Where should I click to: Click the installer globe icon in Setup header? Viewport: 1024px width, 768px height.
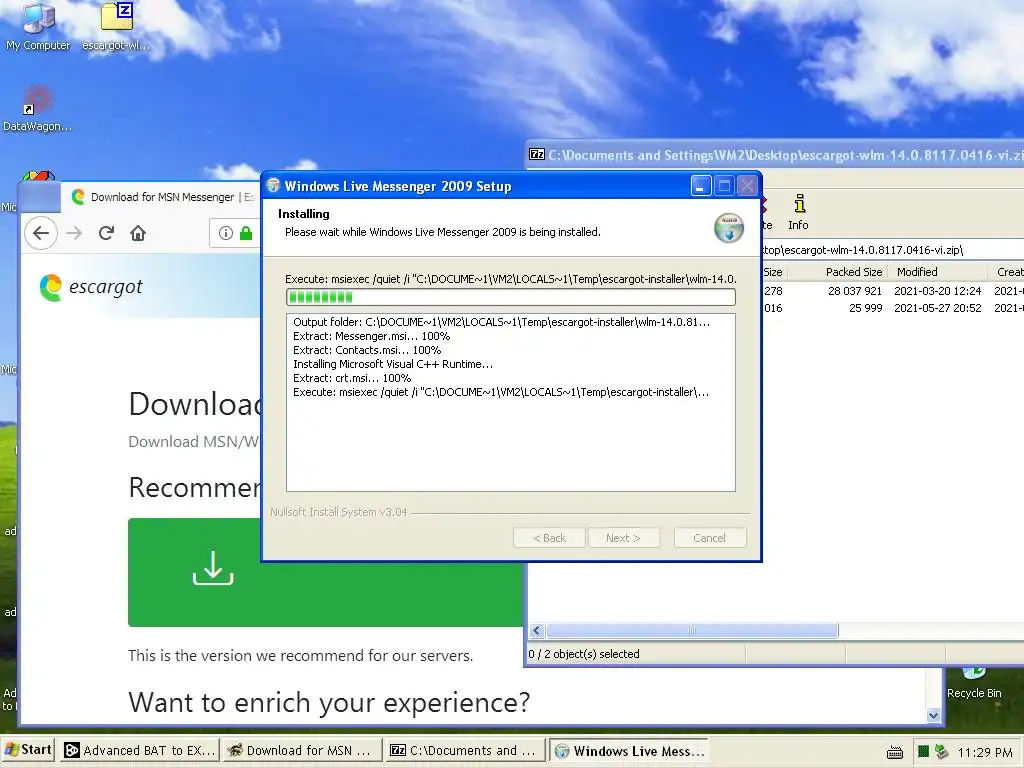(x=729, y=227)
